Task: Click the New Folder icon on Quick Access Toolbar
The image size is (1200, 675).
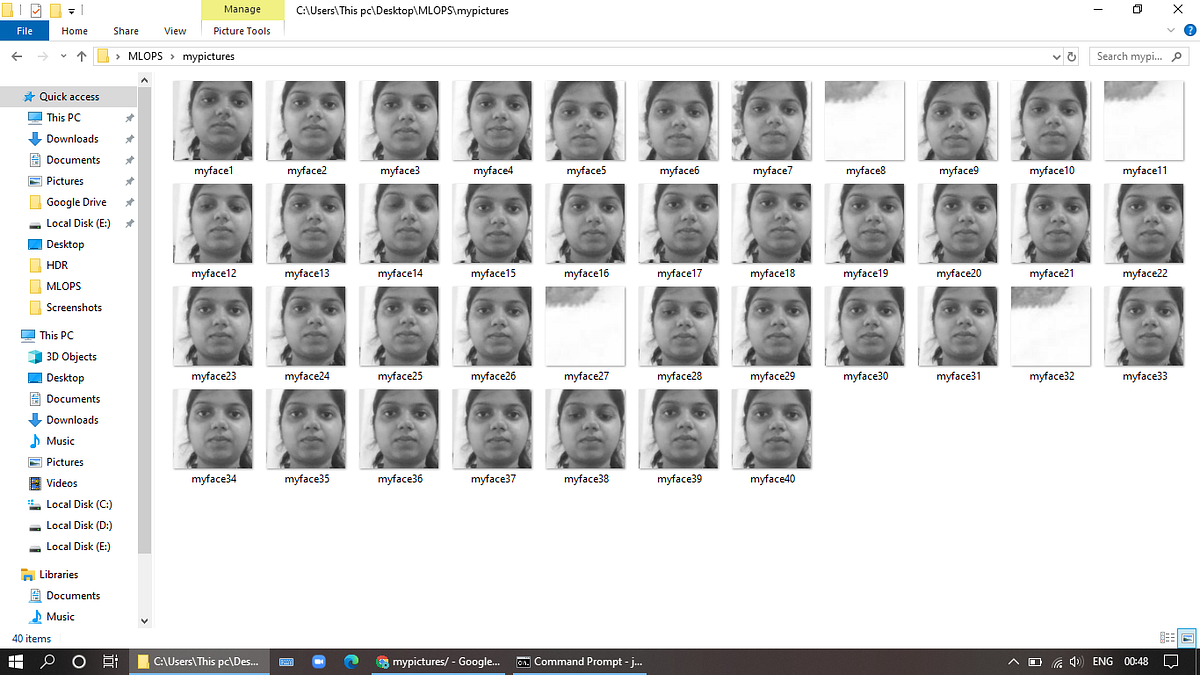Action: 55,10
